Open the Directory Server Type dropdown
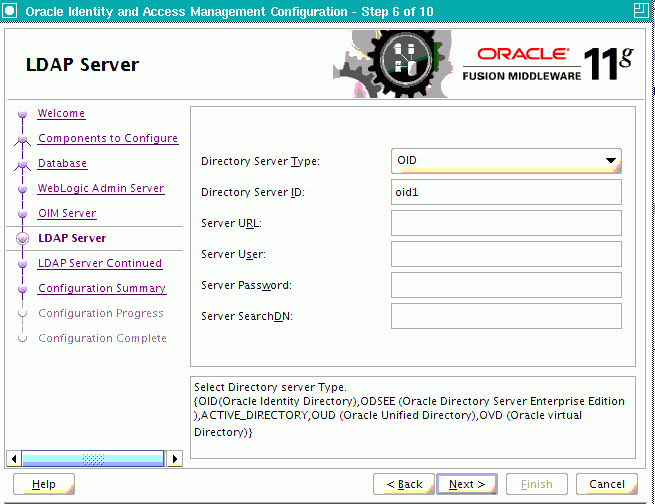Image resolution: width=655 pixels, height=504 pixels. click(506, 161)
